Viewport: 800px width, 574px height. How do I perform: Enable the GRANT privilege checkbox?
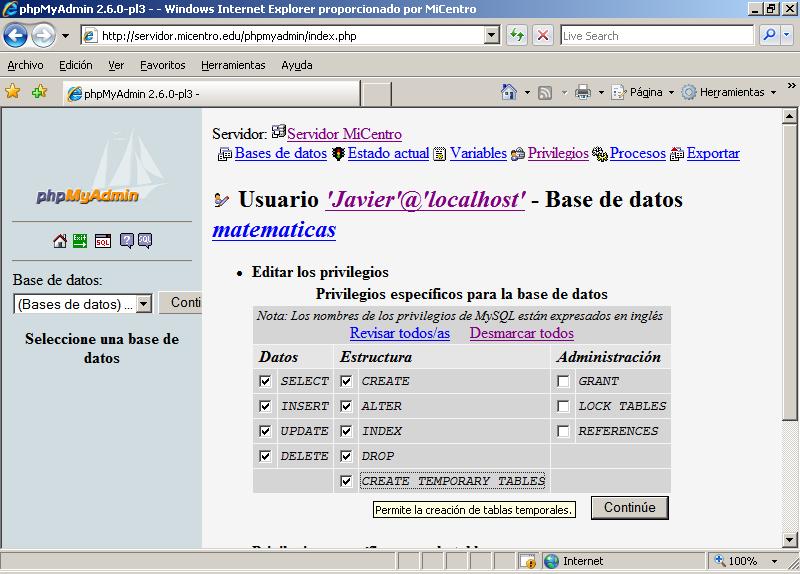click(x=564, y=381)
